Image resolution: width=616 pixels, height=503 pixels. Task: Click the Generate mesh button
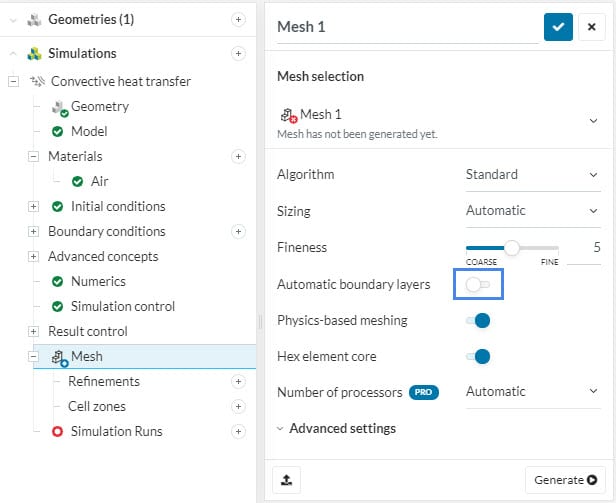pyautogui.click(x=565, y=480)
